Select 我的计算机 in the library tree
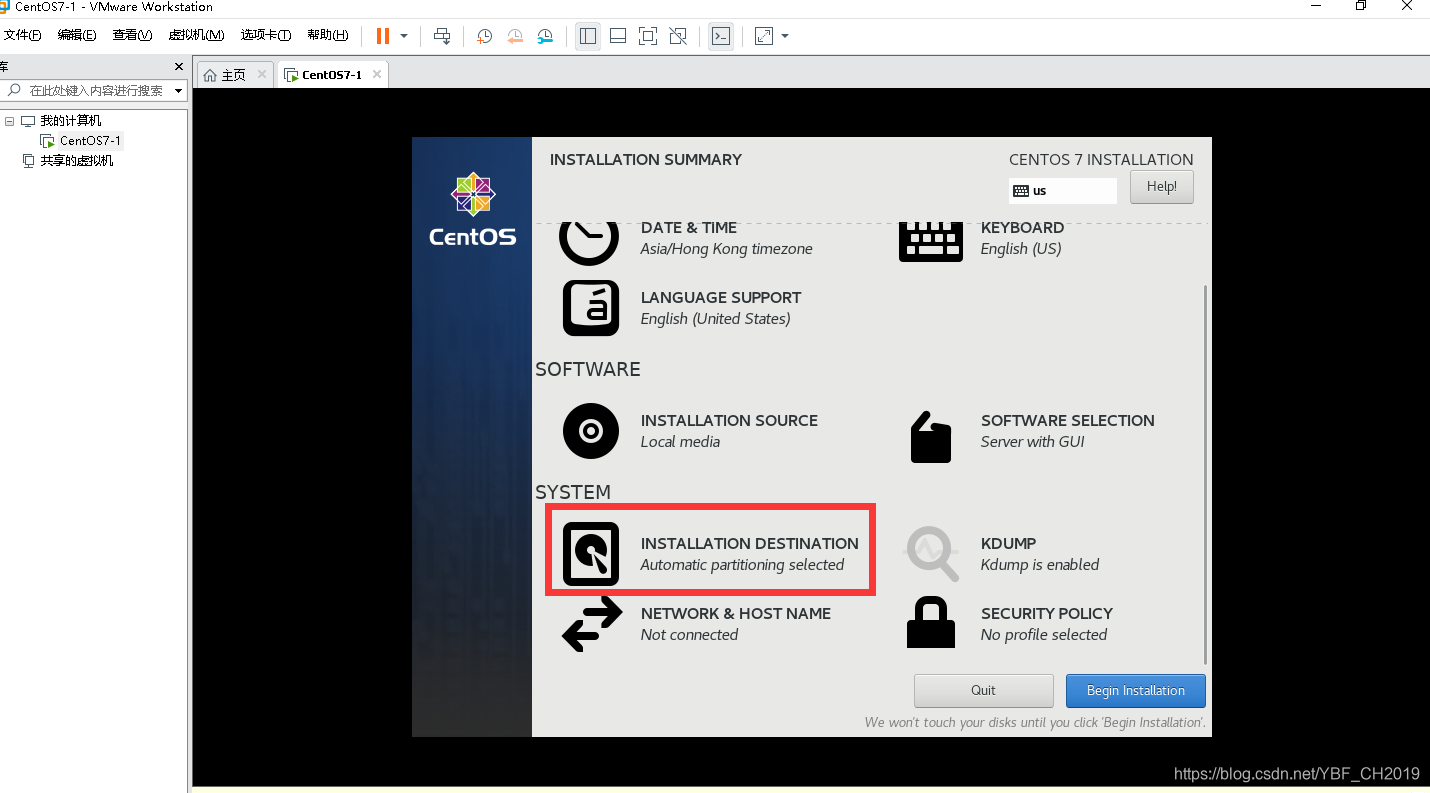 tap(70, 121)
